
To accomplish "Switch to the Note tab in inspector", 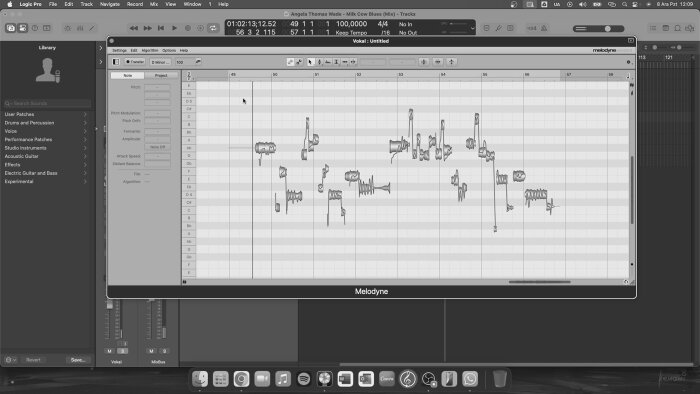I will [x=128, y=75].
